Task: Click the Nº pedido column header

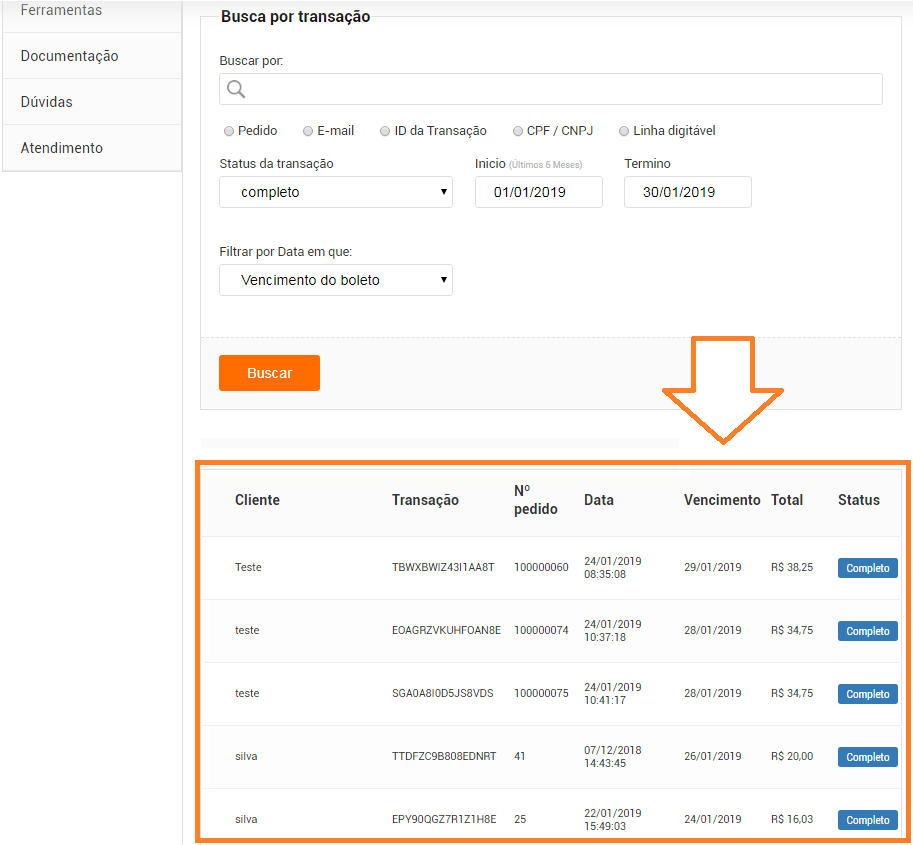Action: [x=536, y=500]
